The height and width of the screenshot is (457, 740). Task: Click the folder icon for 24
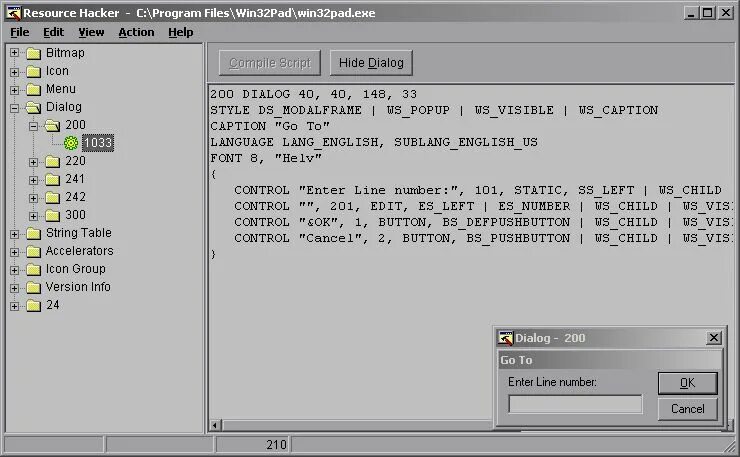pos(34,305)
